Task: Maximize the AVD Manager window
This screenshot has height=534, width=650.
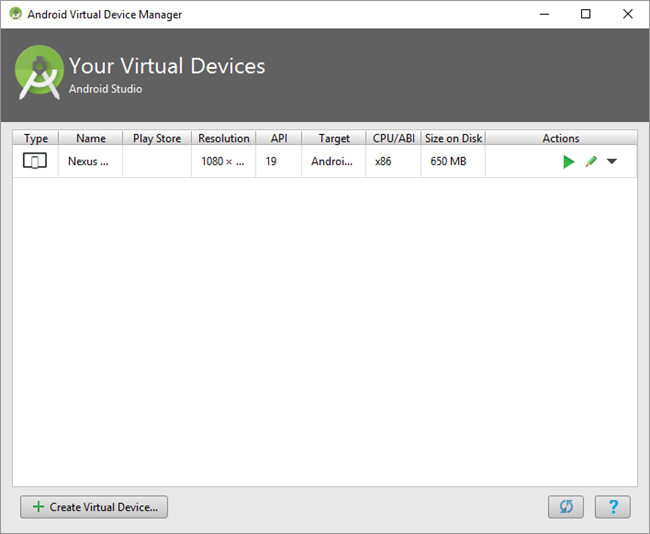Action: pyautogui.click(x=585, y=14)
